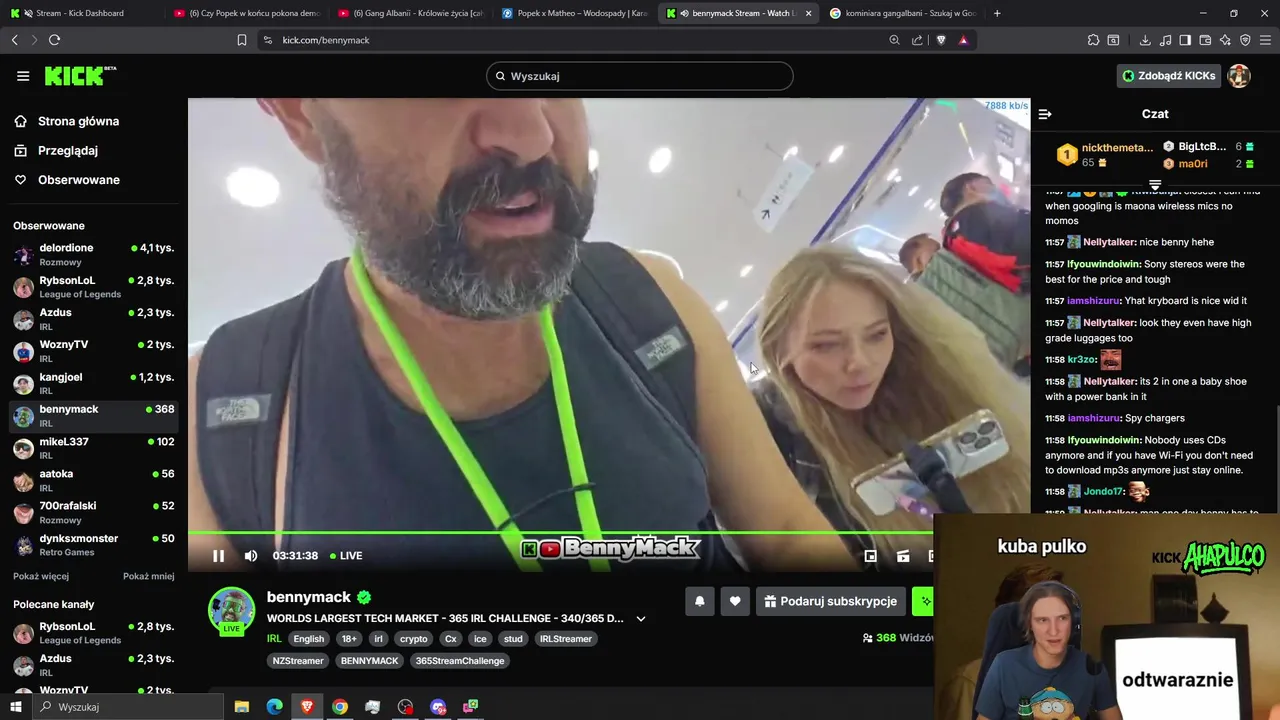This screenshot has width=1280, height=720.
Task: Open the bennymack live avatar
Action: [231, 611]
